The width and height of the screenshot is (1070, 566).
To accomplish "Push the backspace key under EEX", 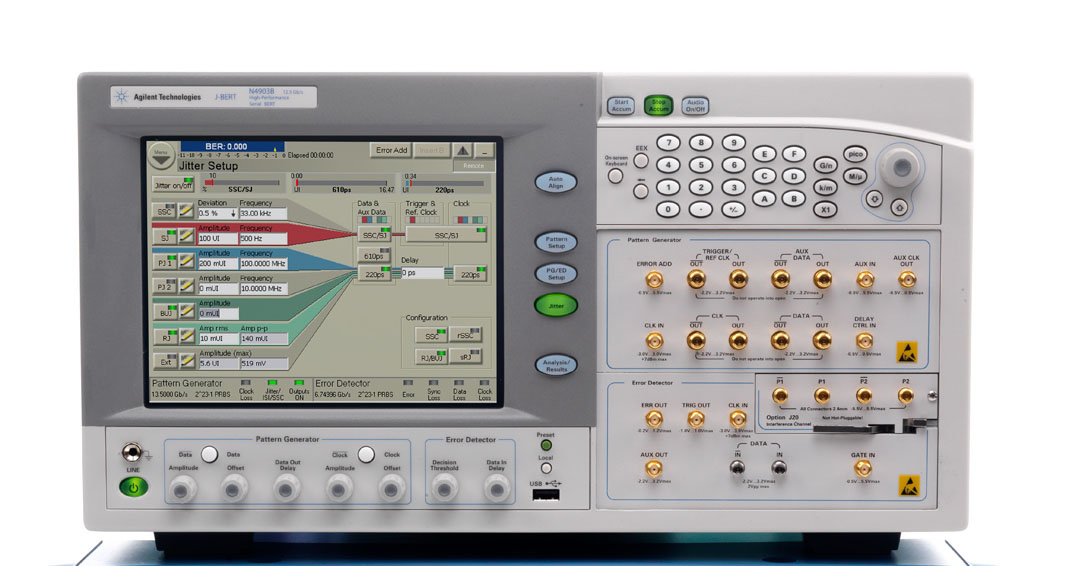I will [x=641, y=192].
